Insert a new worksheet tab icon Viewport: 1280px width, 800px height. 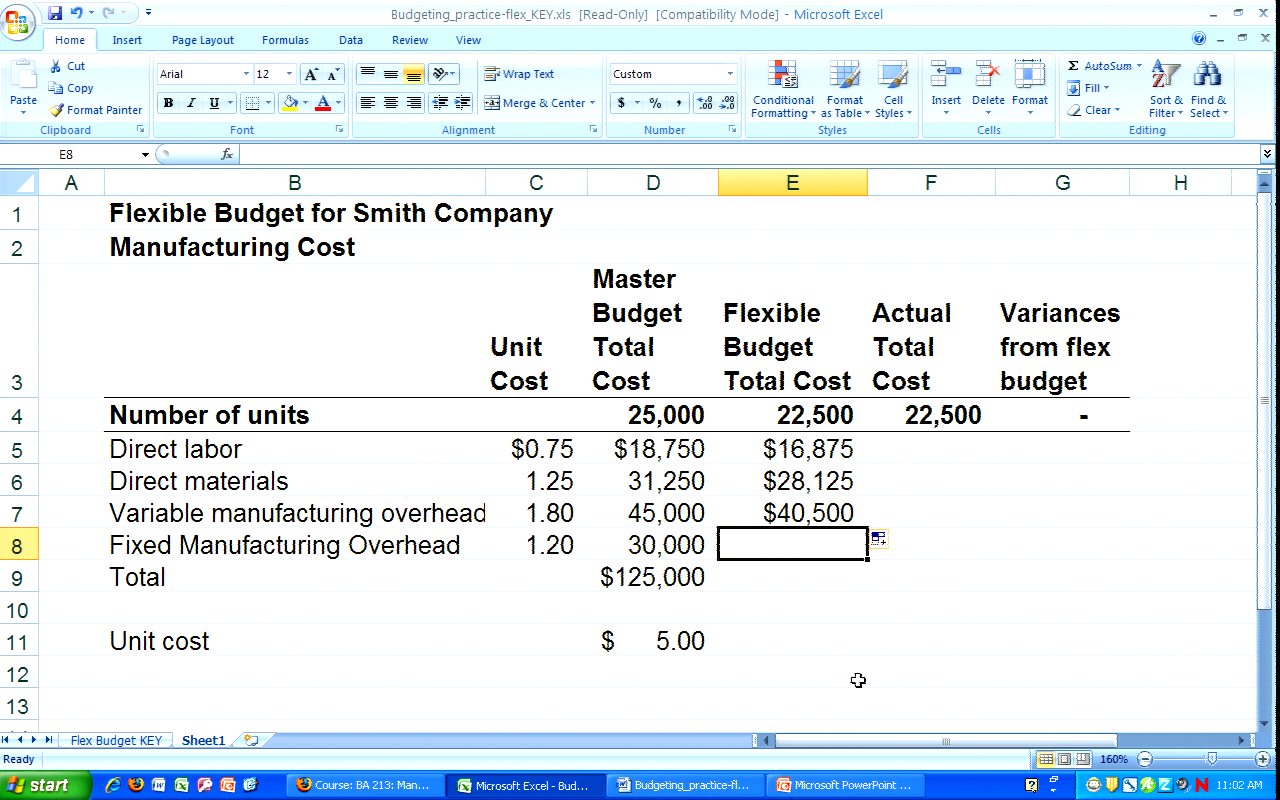coord(251,740)
